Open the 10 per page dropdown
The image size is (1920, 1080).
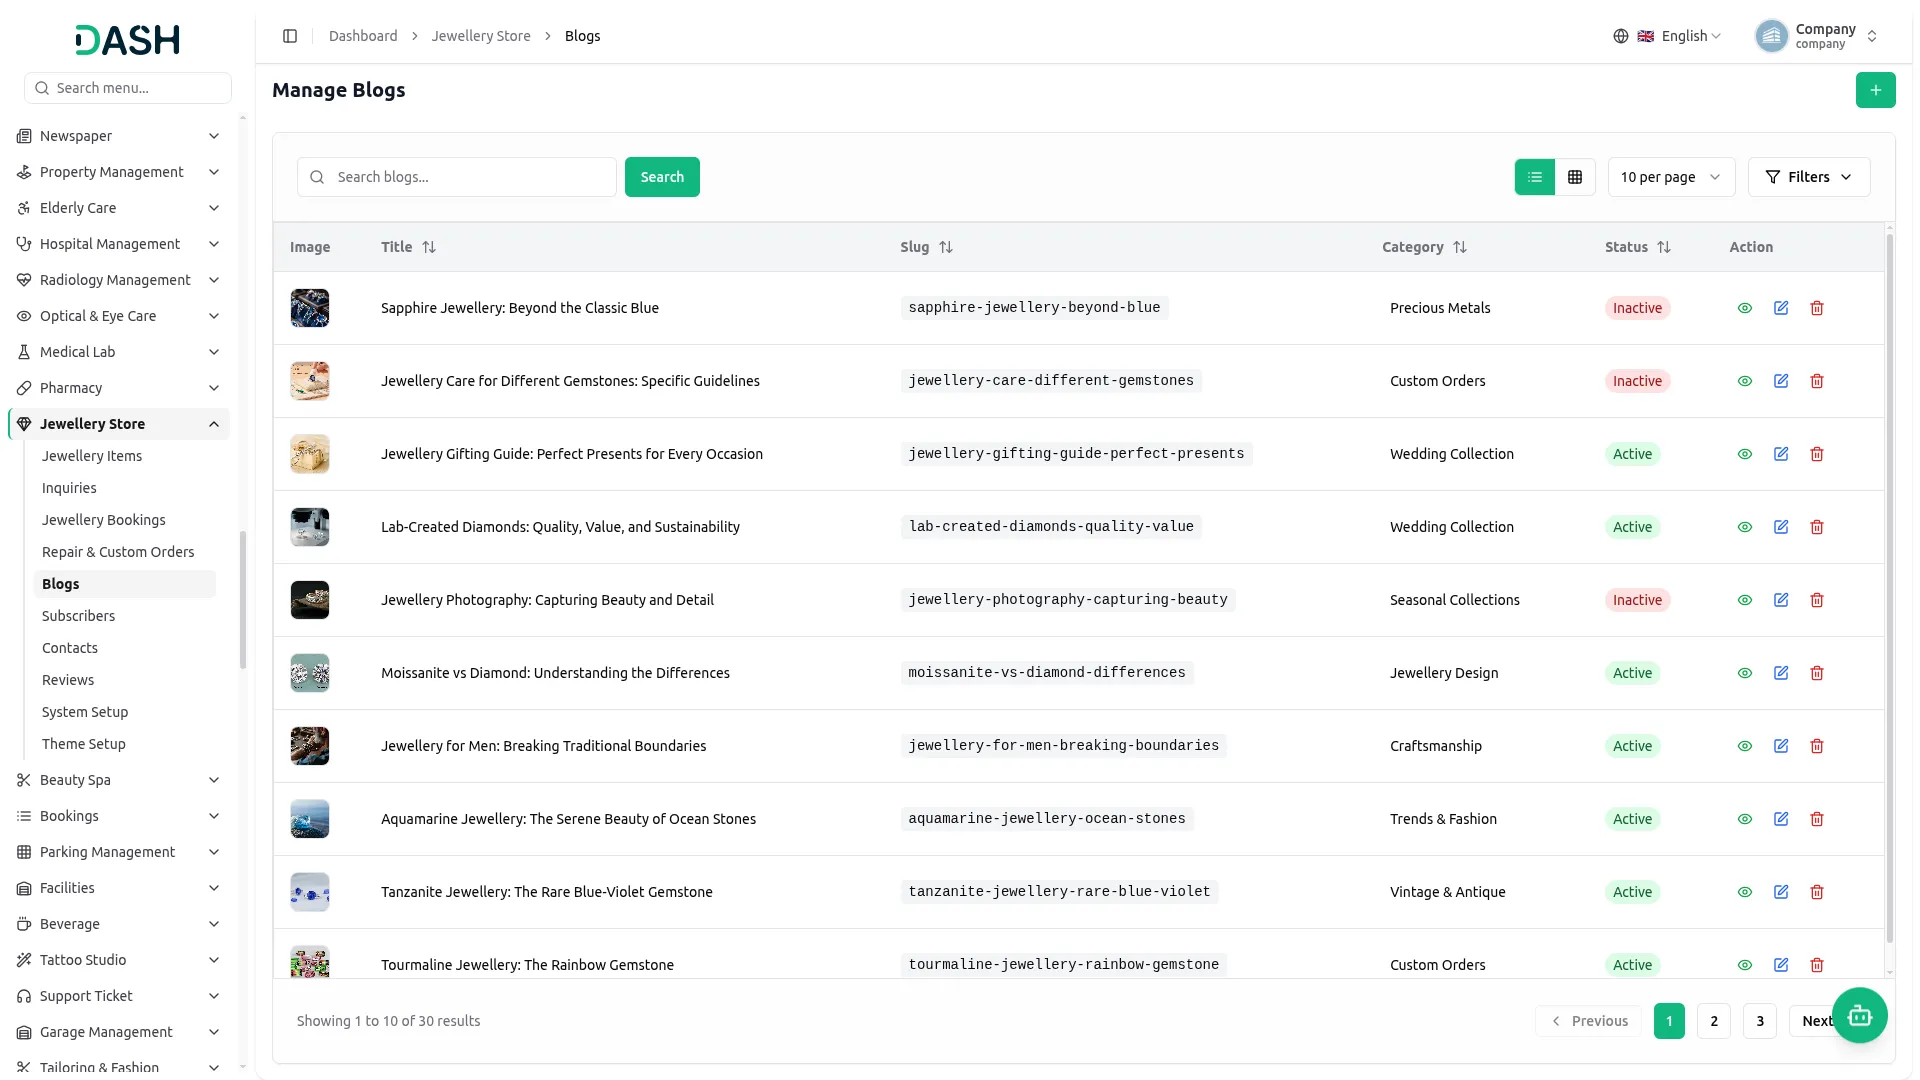[1671, 177]
